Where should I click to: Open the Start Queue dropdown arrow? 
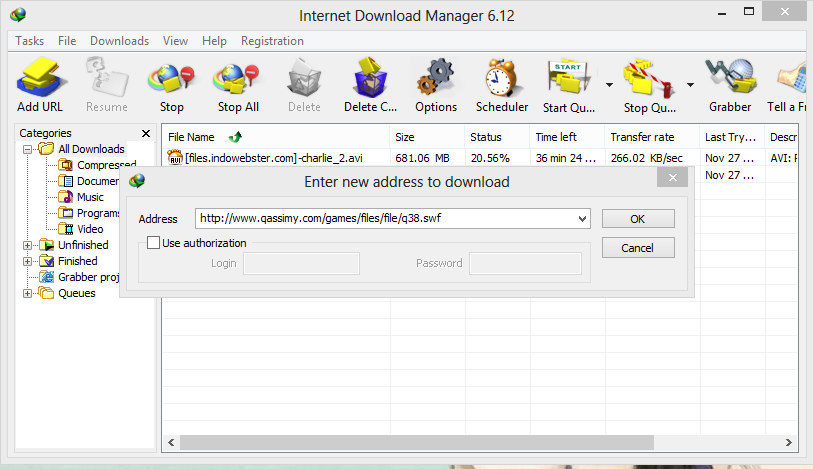tap(609, 84)
